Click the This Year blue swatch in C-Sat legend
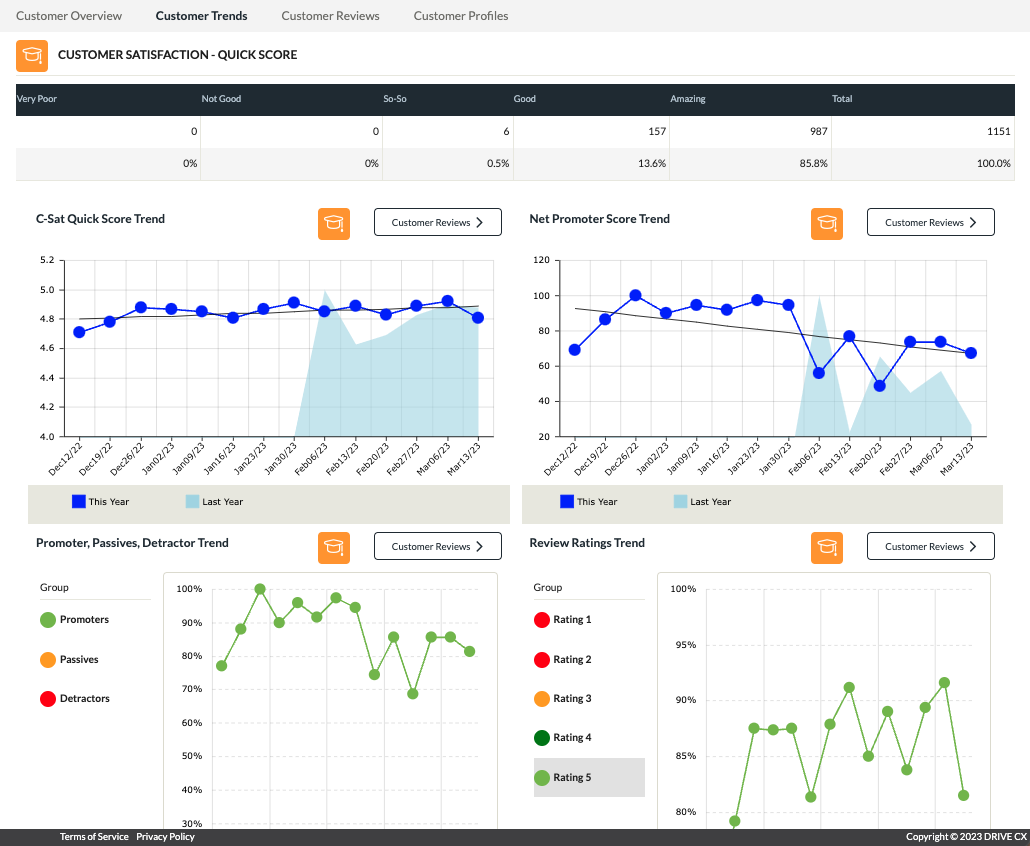The width and height of the screenshot is (1030, 846). 79,502
